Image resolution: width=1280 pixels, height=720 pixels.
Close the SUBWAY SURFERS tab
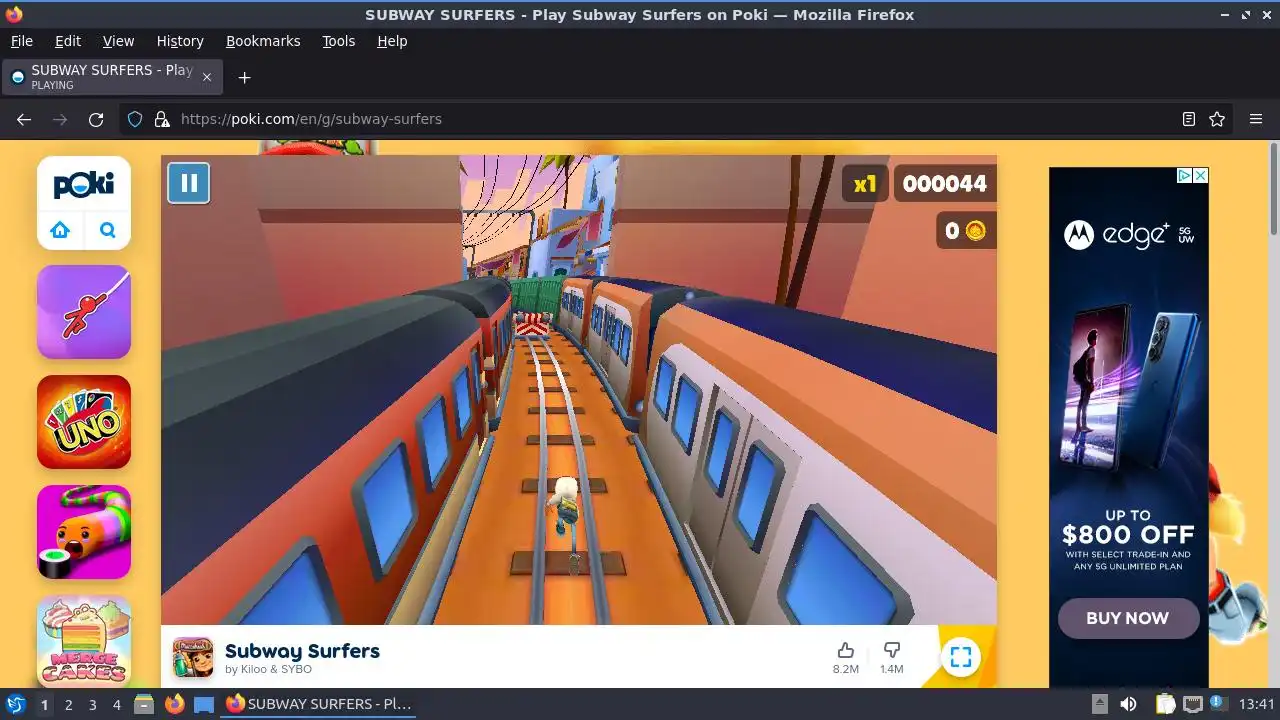tap(207, 77)
